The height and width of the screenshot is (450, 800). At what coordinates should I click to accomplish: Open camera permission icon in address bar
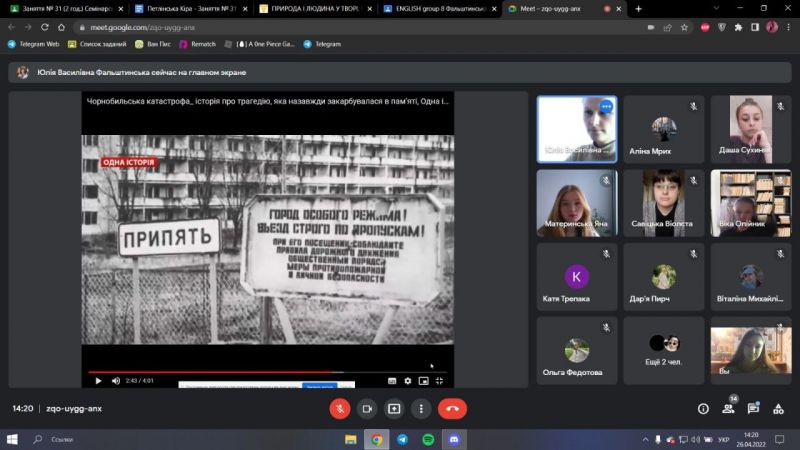click(x=651, y=28)
